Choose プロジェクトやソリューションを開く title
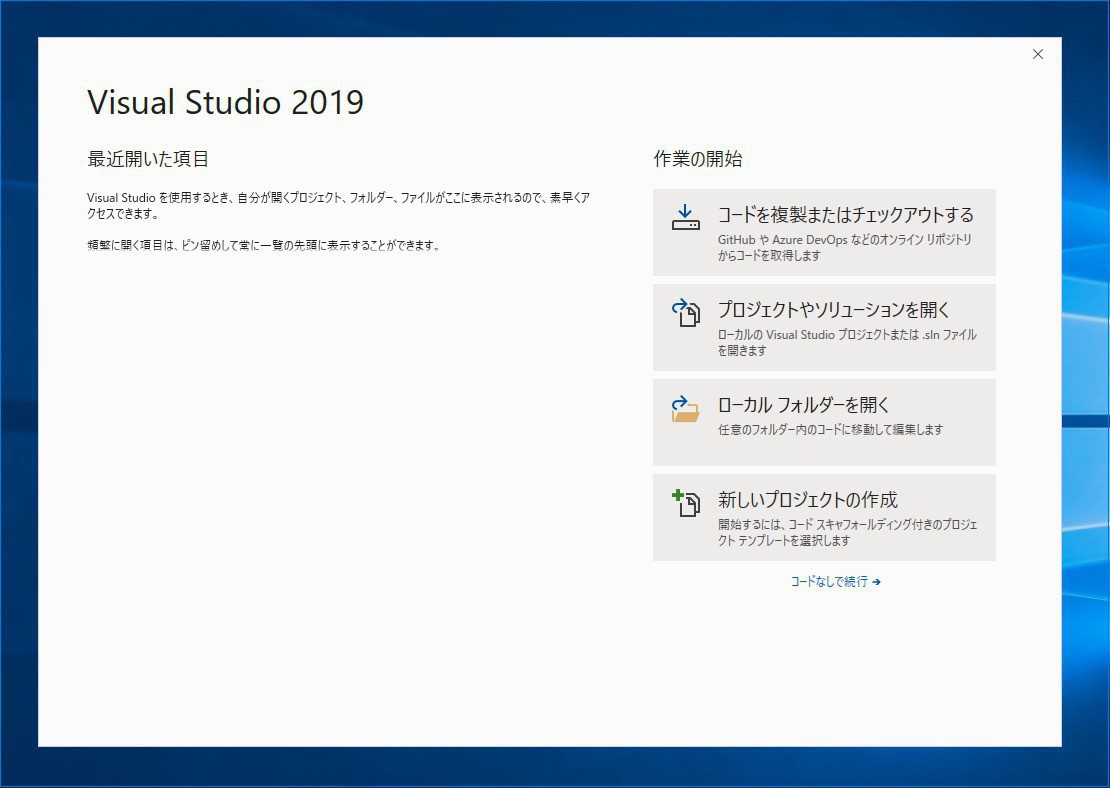Image resolution: width=1110 pixels, height=788 pixels. [x=833, y=310]
